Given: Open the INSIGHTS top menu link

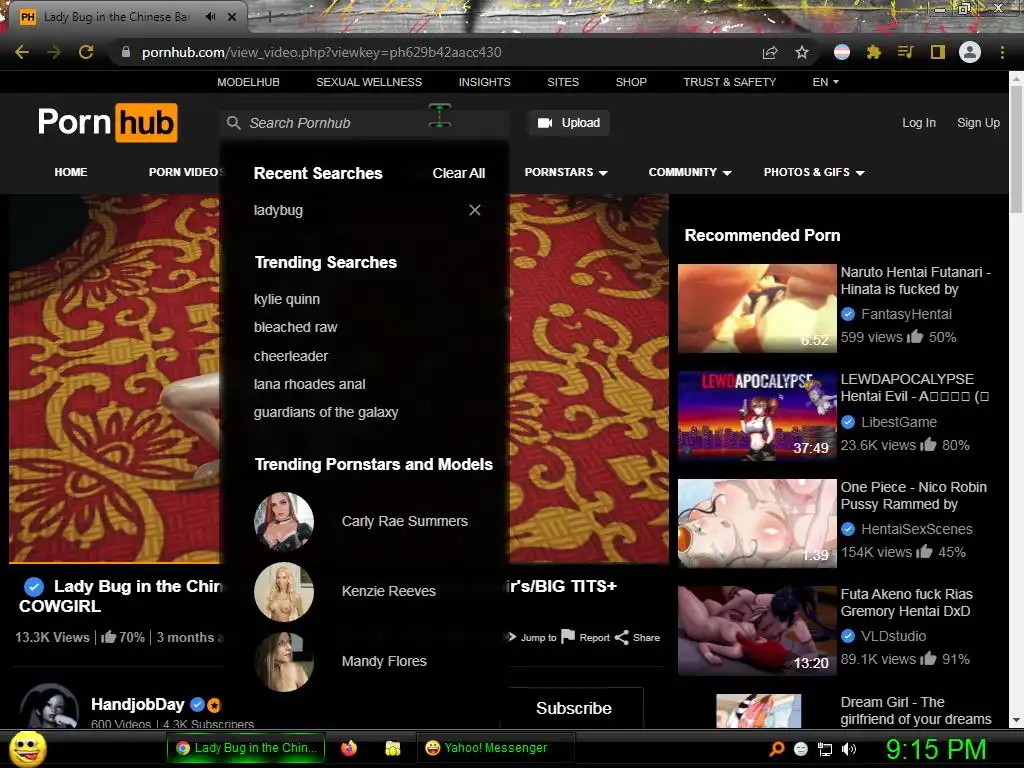Looking at the screenshot, I should click(485, 82).
